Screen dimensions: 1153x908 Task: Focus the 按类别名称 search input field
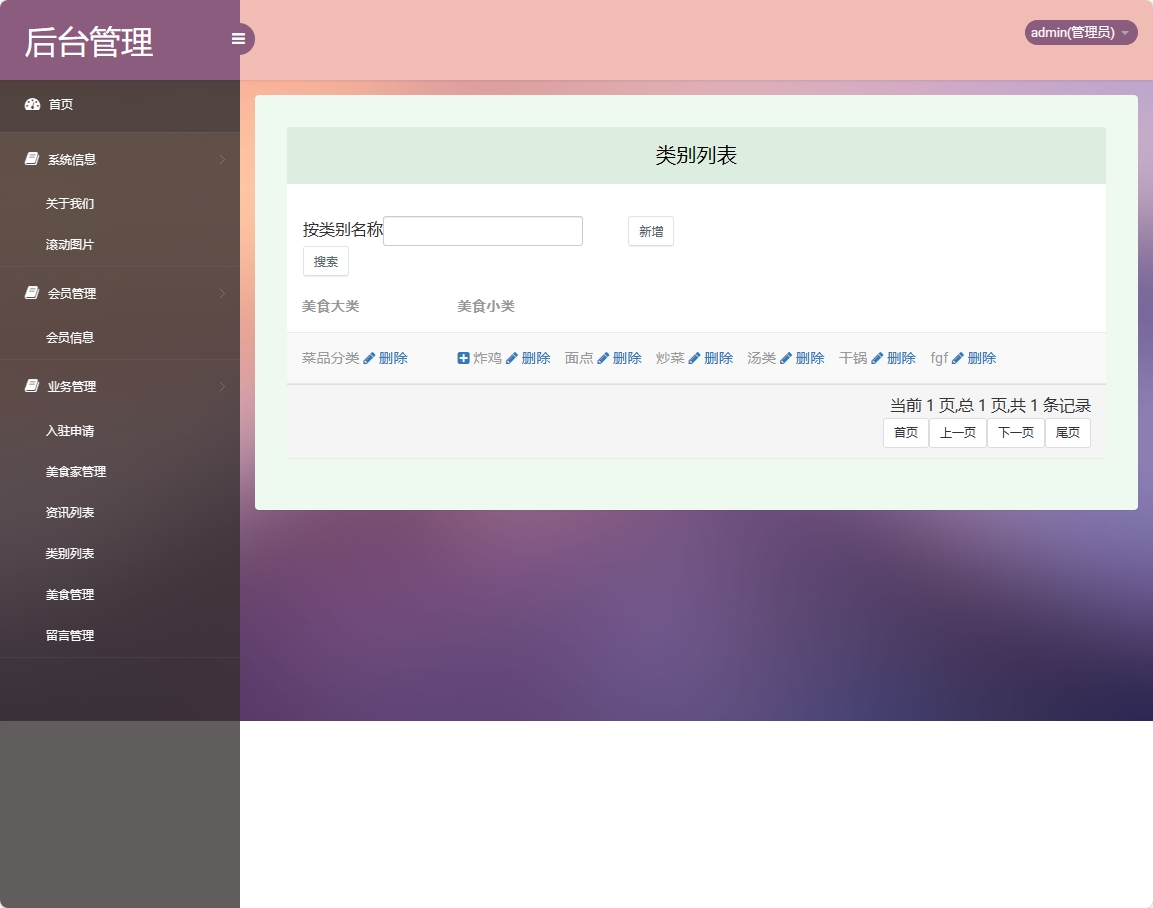point(483,231)
